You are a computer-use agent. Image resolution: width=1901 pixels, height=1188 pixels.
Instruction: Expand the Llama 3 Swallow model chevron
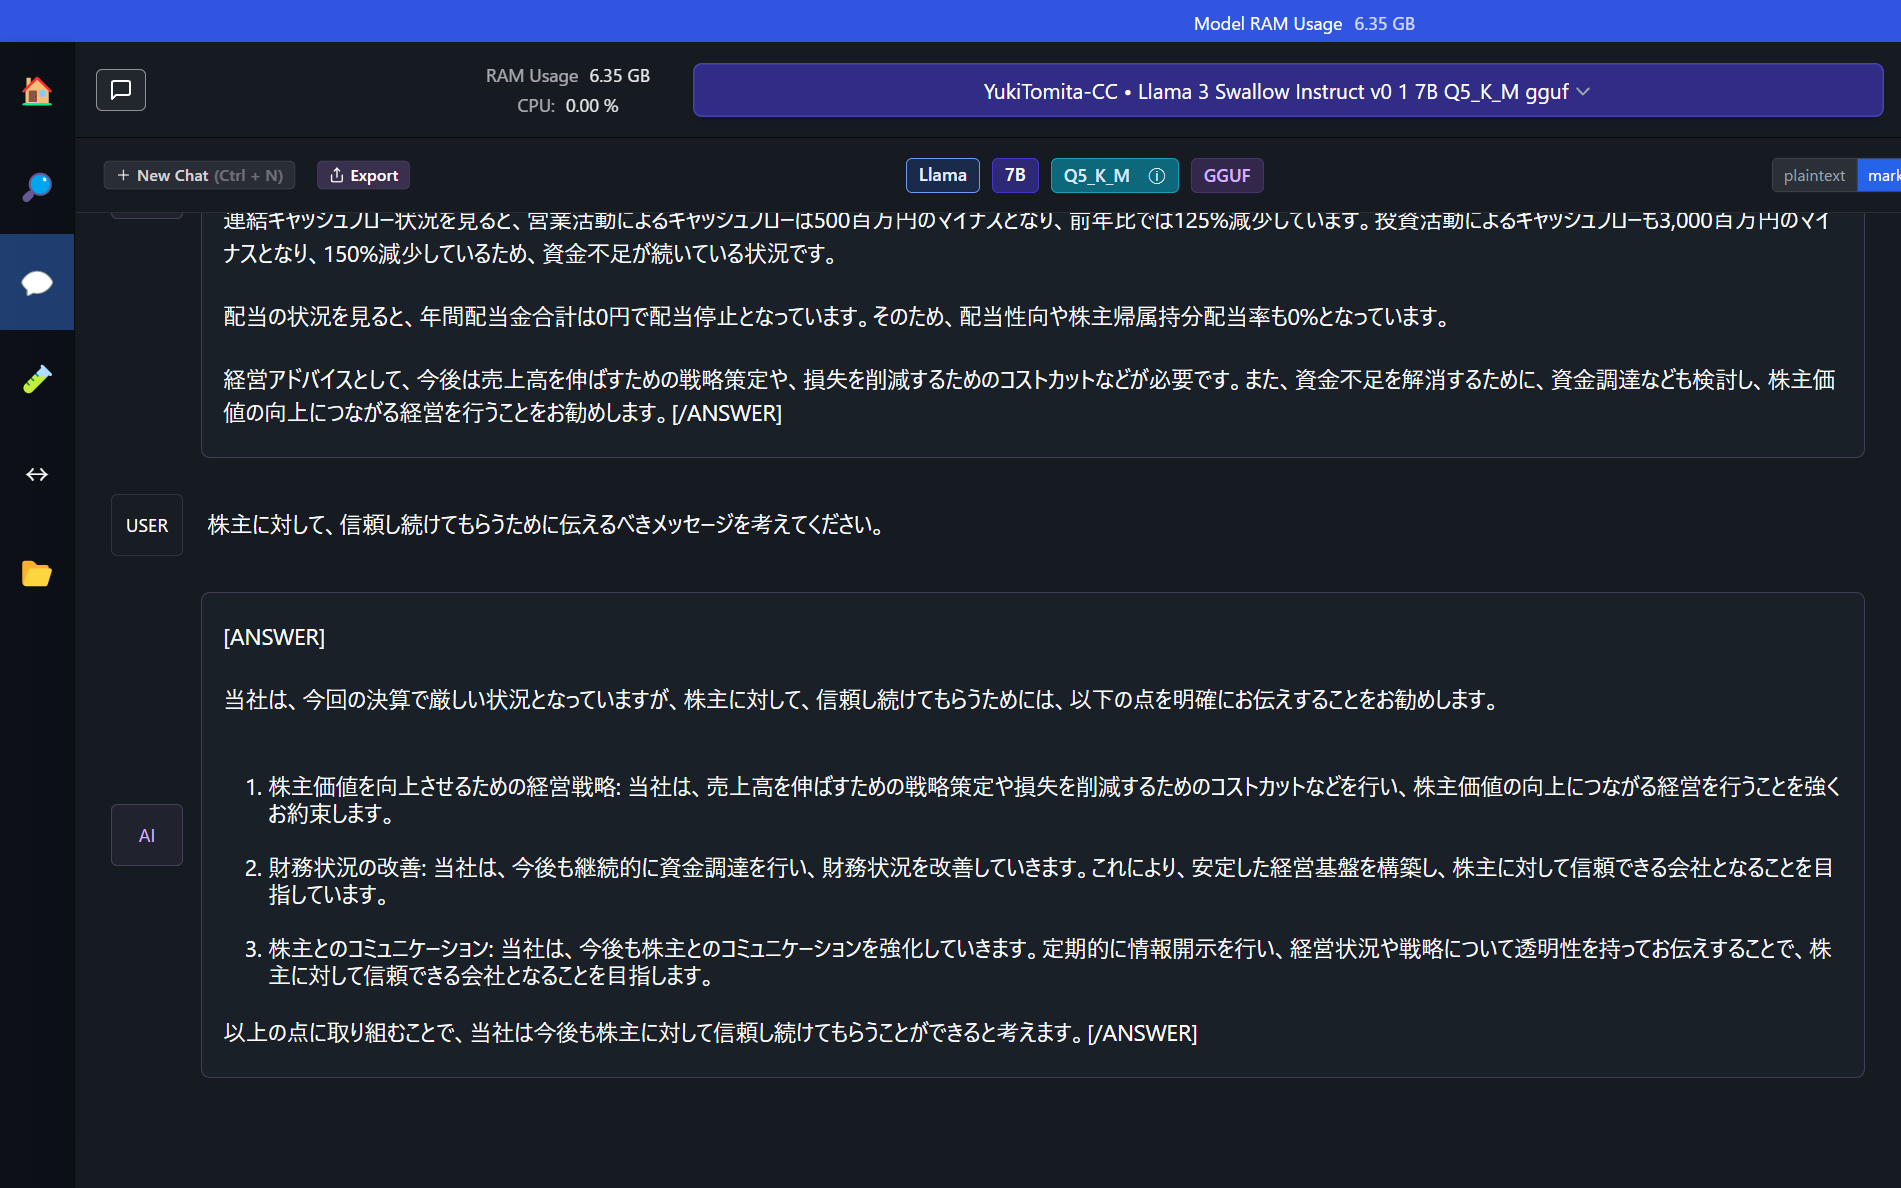(x=1583, y=91)
